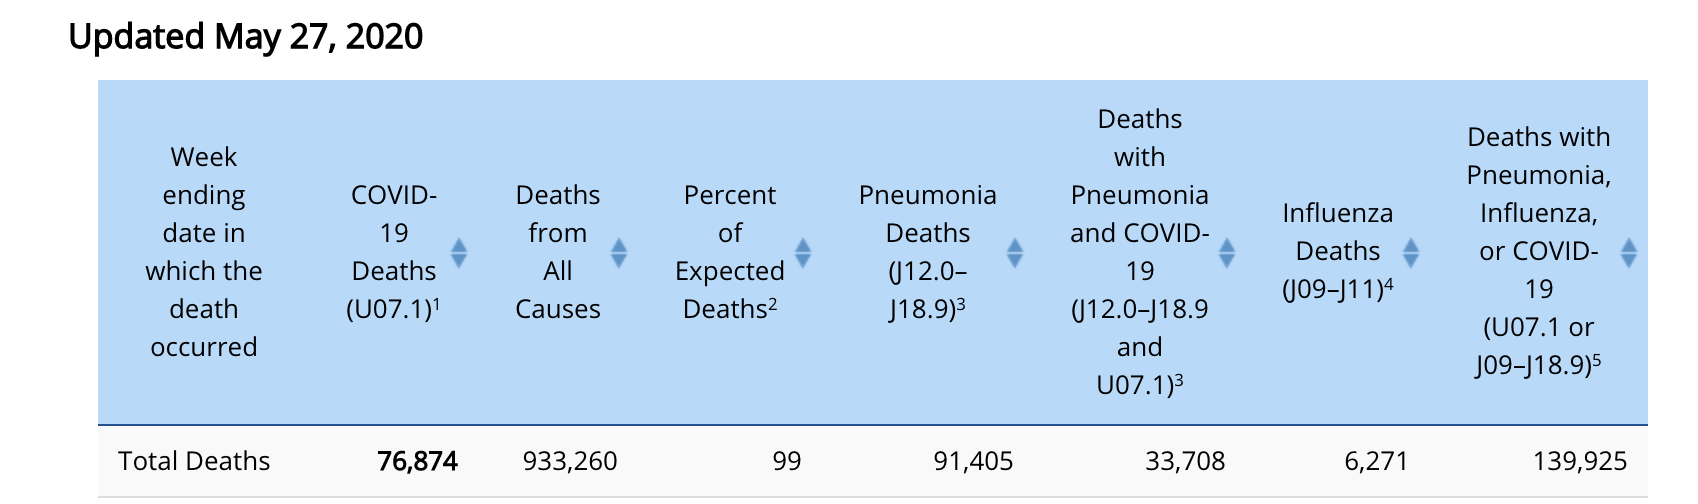1698x504 pixels.
Task: Click the 139,925 combined deaths total
Action: (x=1580, y=461)
